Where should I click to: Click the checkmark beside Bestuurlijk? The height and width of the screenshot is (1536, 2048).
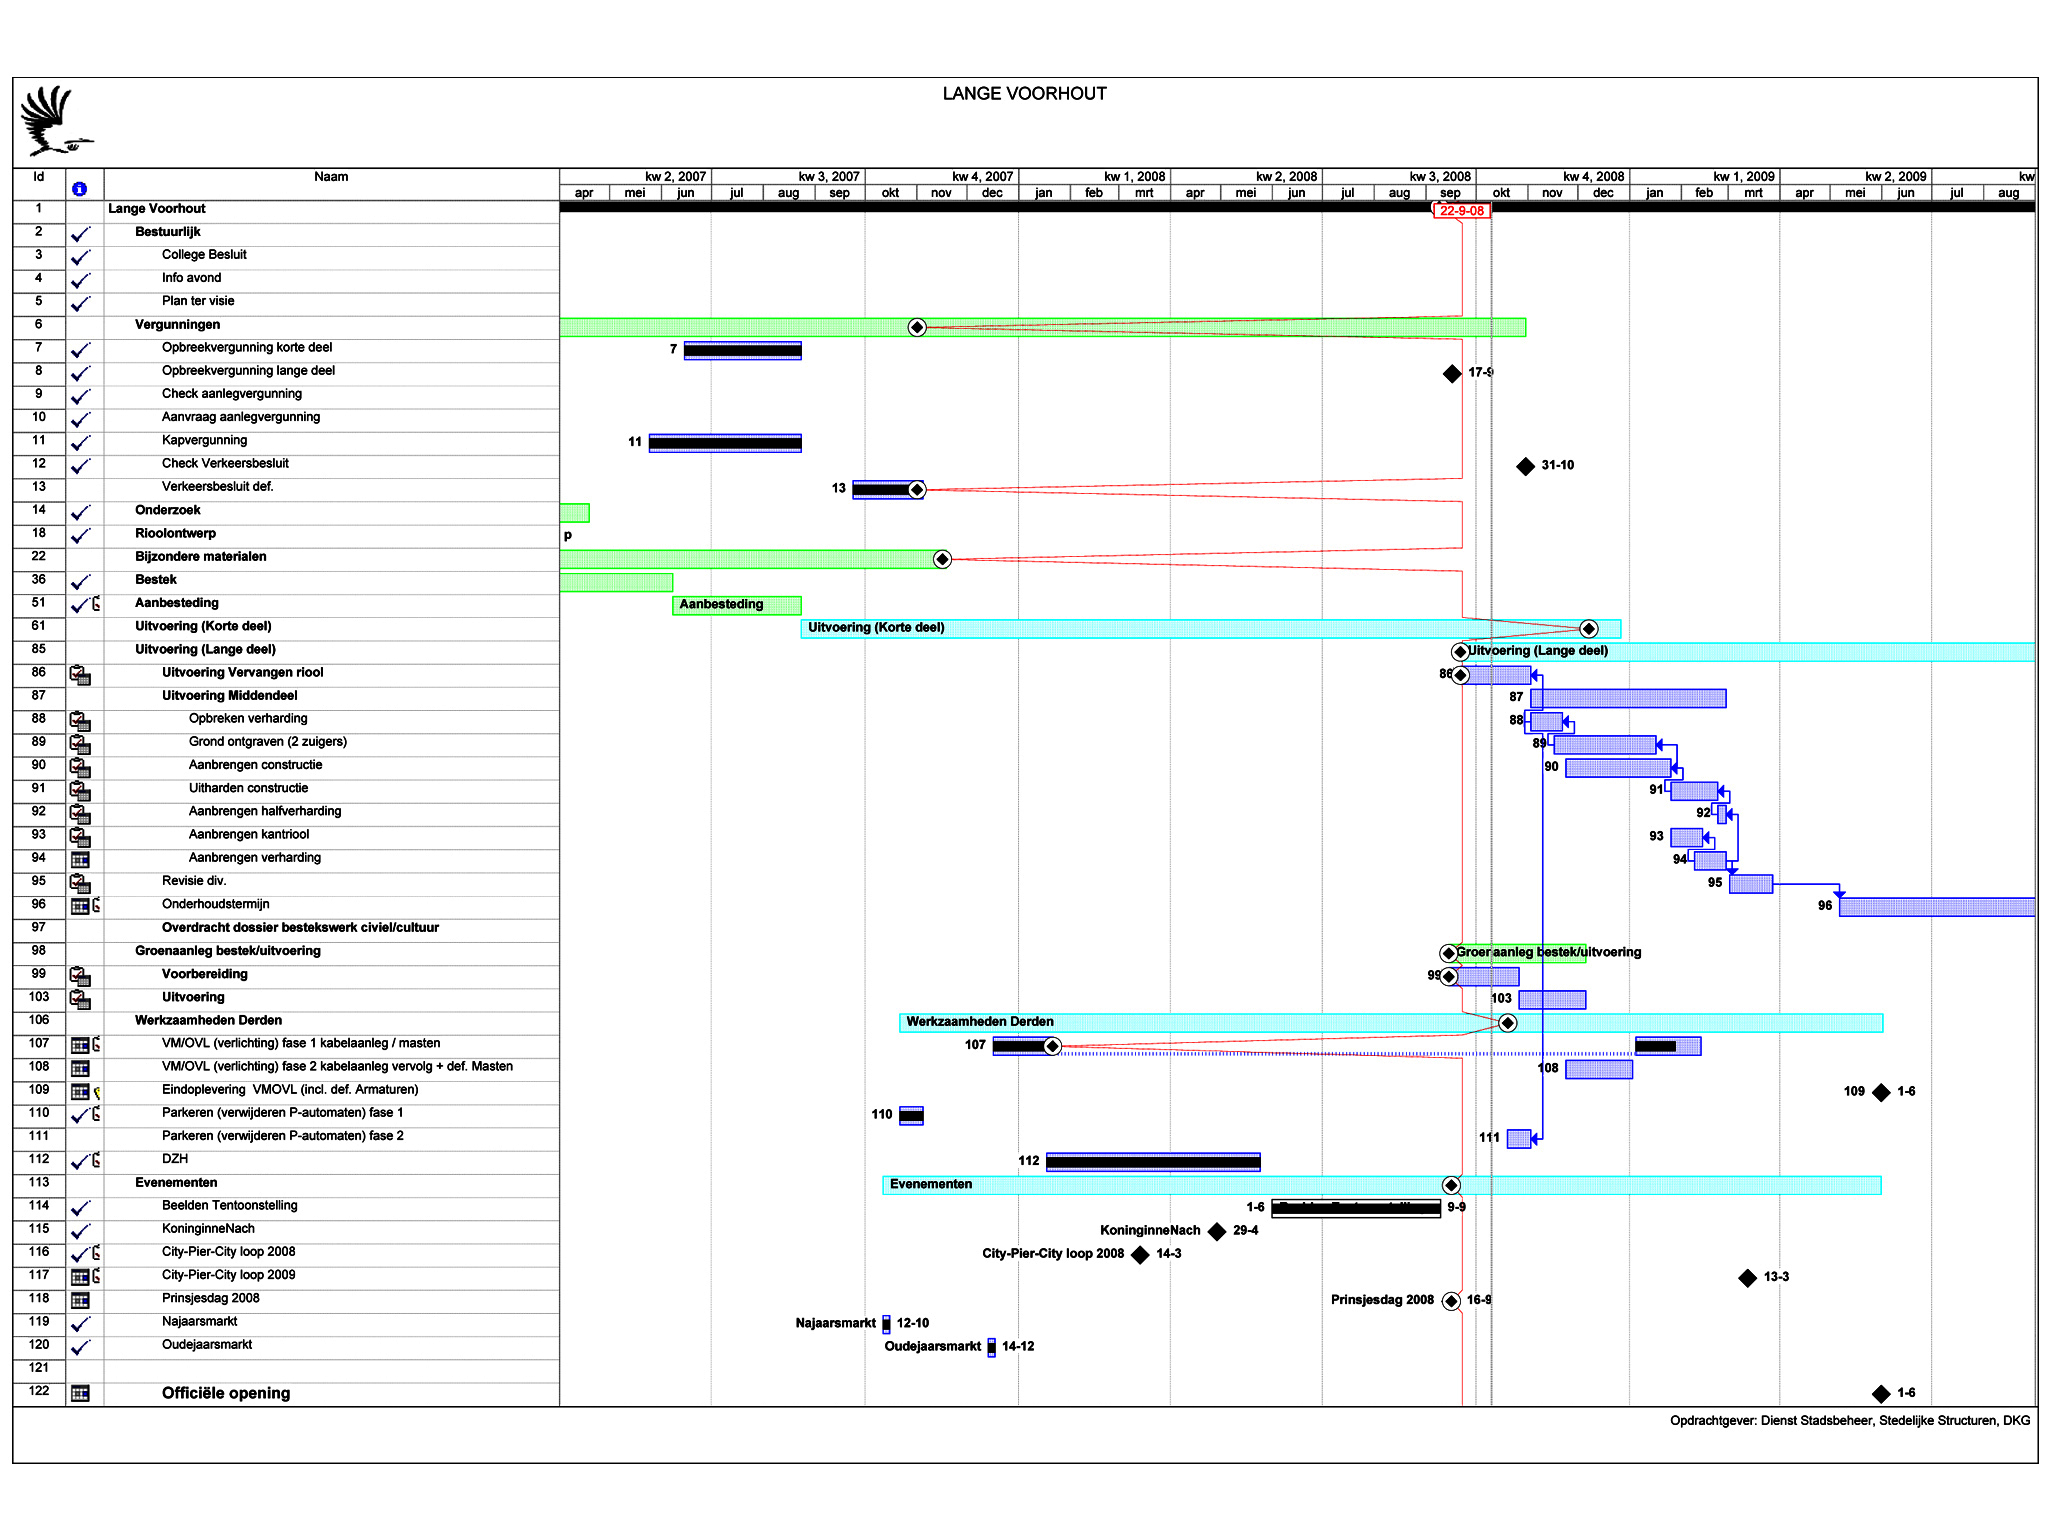(81, 234)
